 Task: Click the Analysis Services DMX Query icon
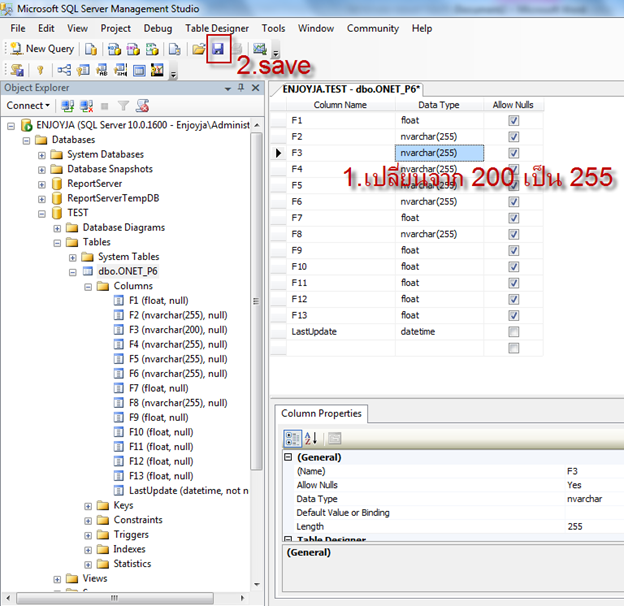pyautogui.click(x=133, y=49)
